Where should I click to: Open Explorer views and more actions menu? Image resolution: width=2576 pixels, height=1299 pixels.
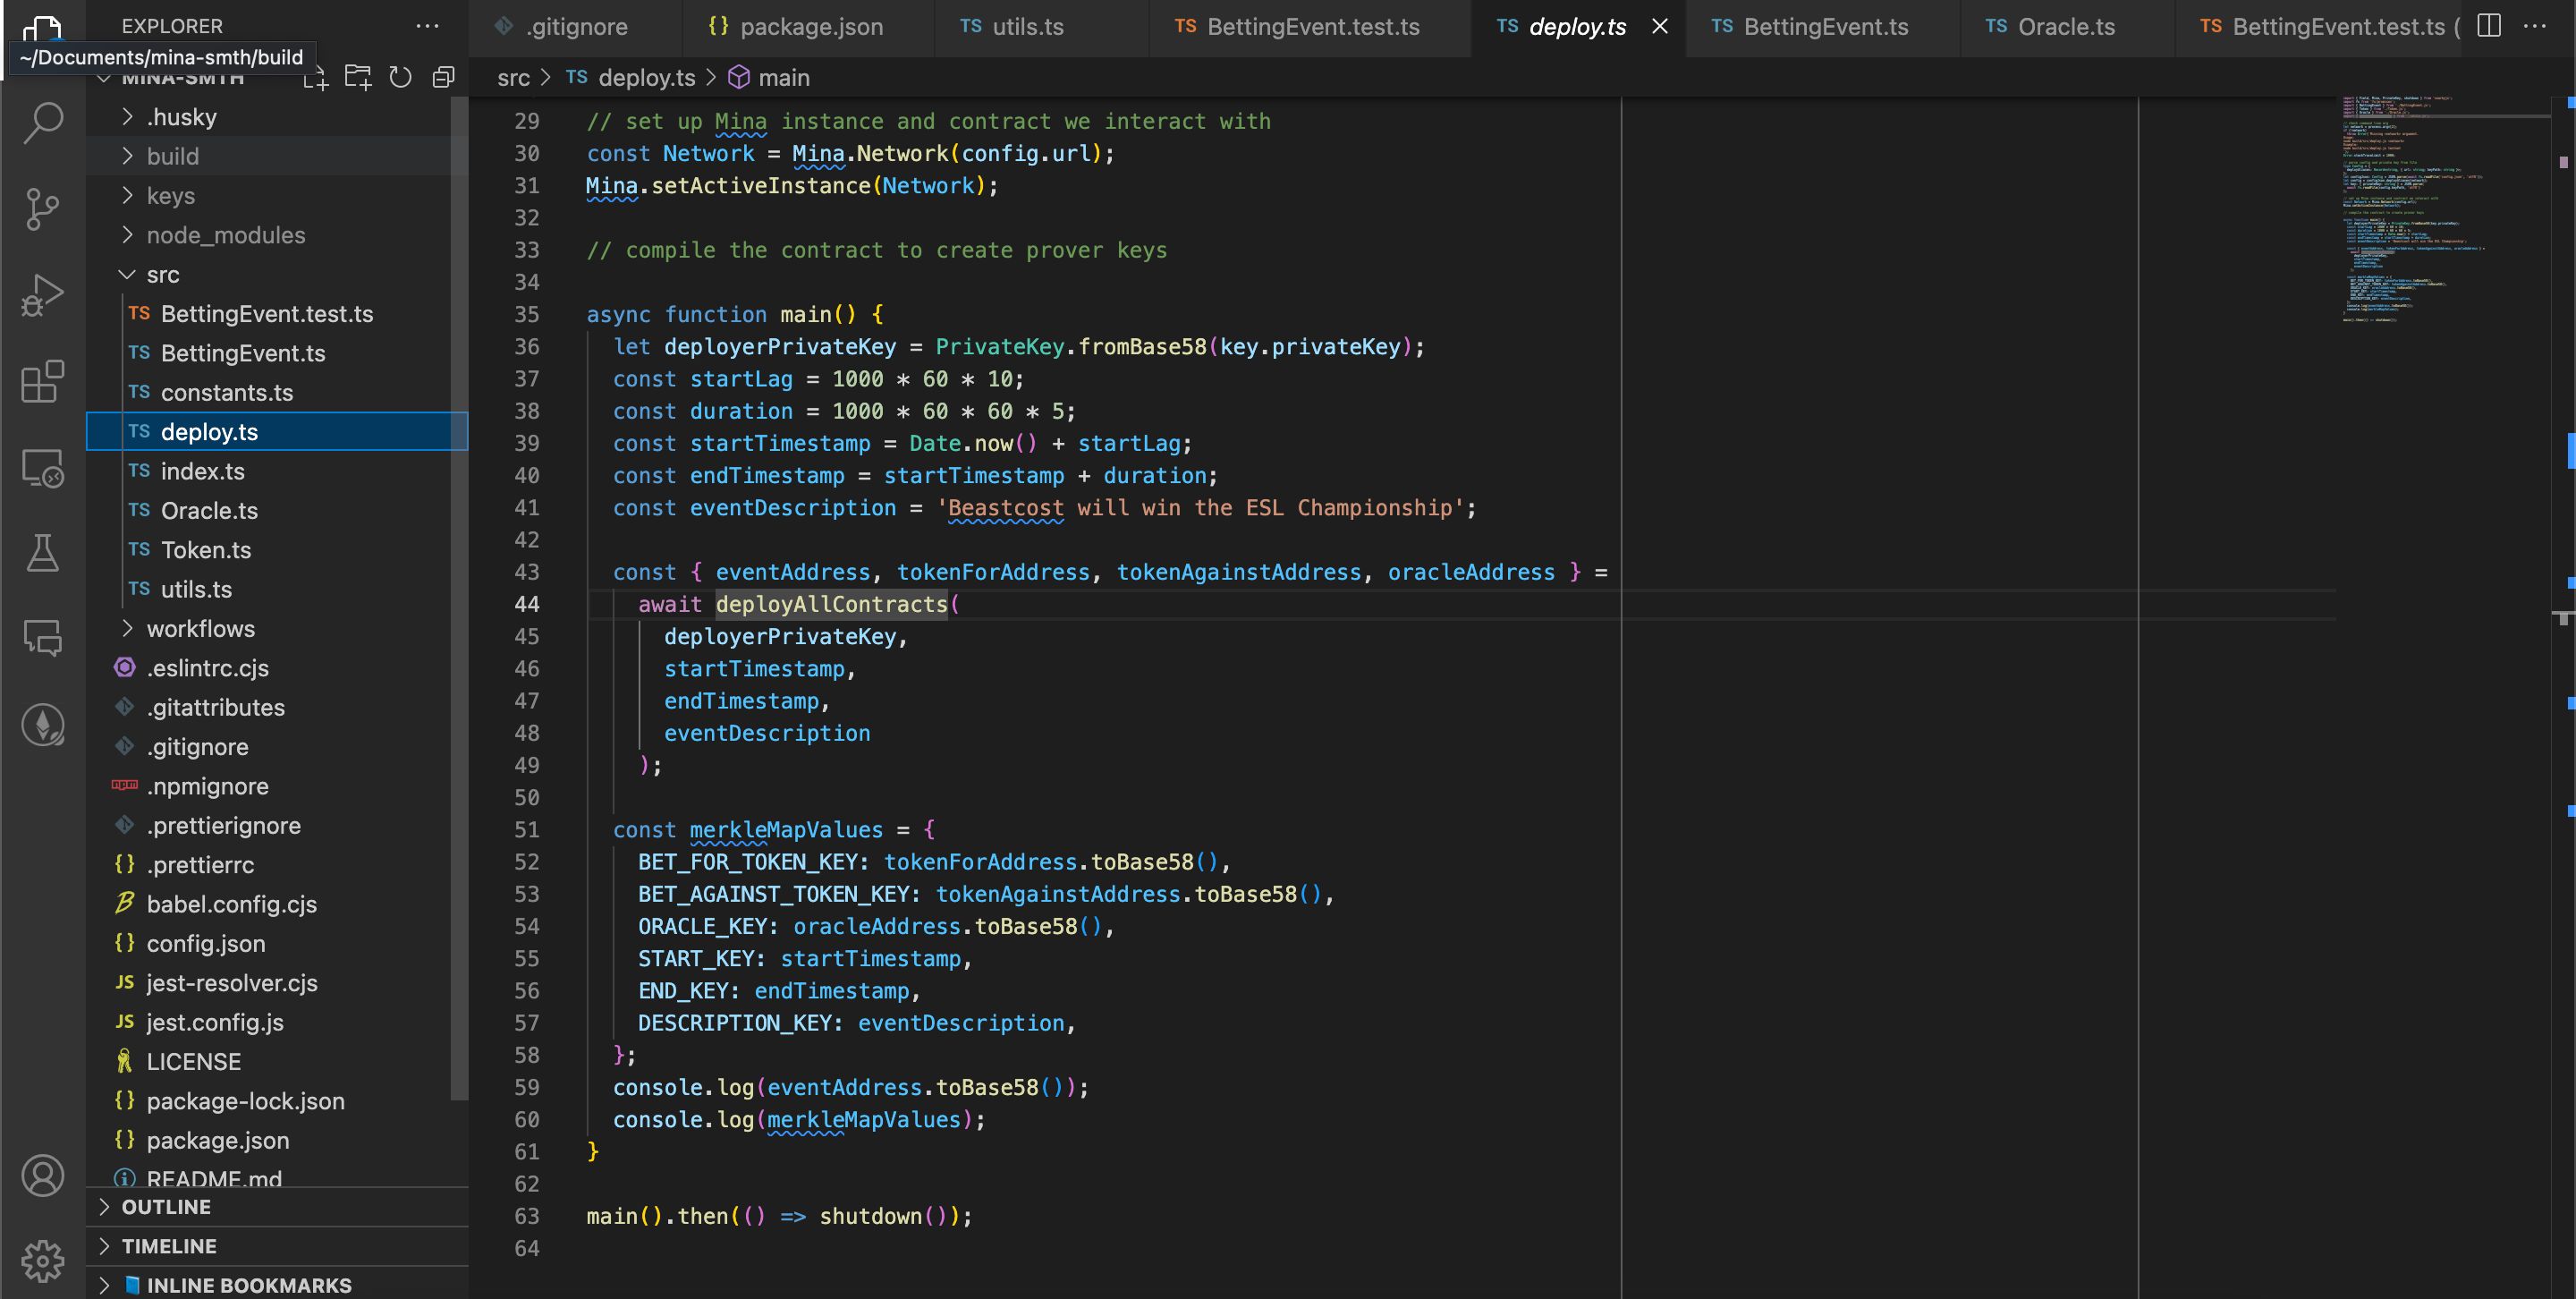[x=428, y=26]
